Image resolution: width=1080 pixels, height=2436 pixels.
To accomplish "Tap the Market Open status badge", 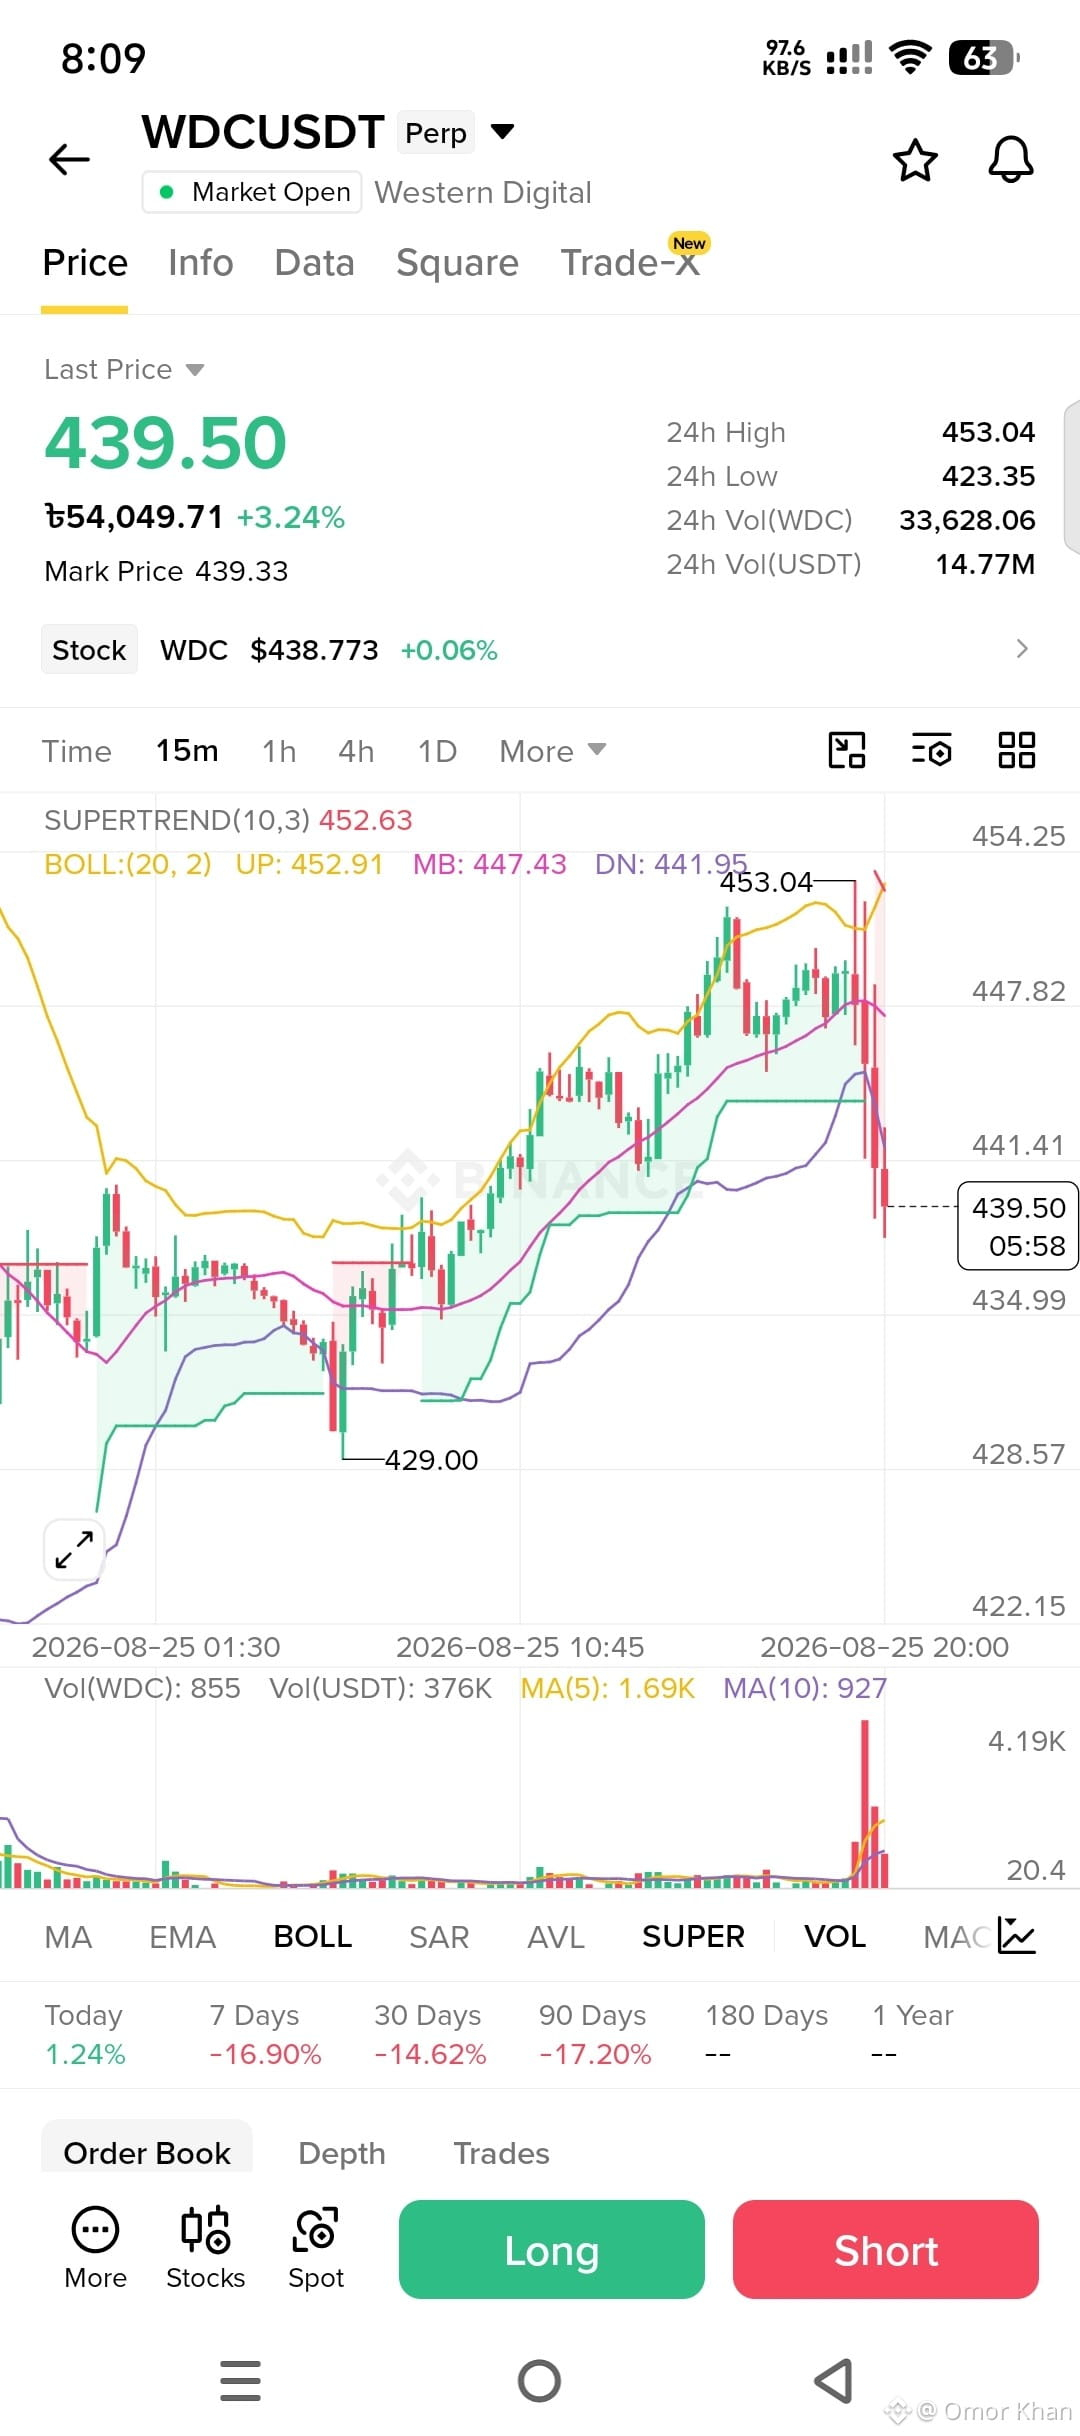I will point(251,192).
